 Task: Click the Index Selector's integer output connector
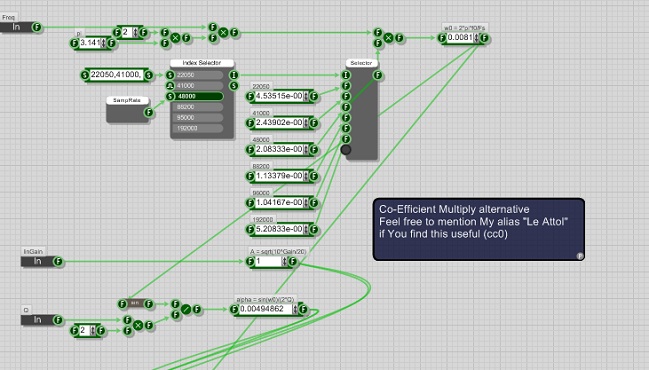coord(234,75)
